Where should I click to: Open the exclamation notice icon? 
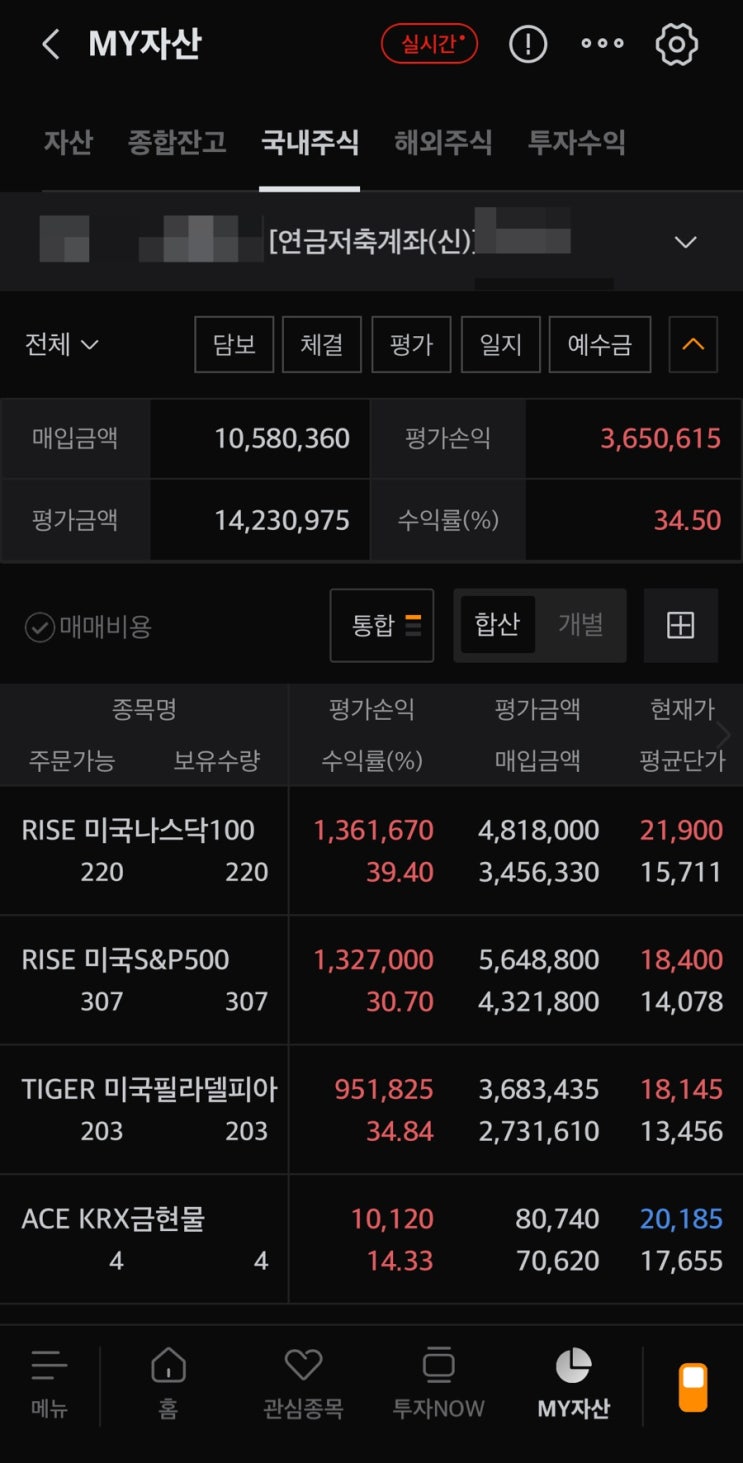click(528, 44)
